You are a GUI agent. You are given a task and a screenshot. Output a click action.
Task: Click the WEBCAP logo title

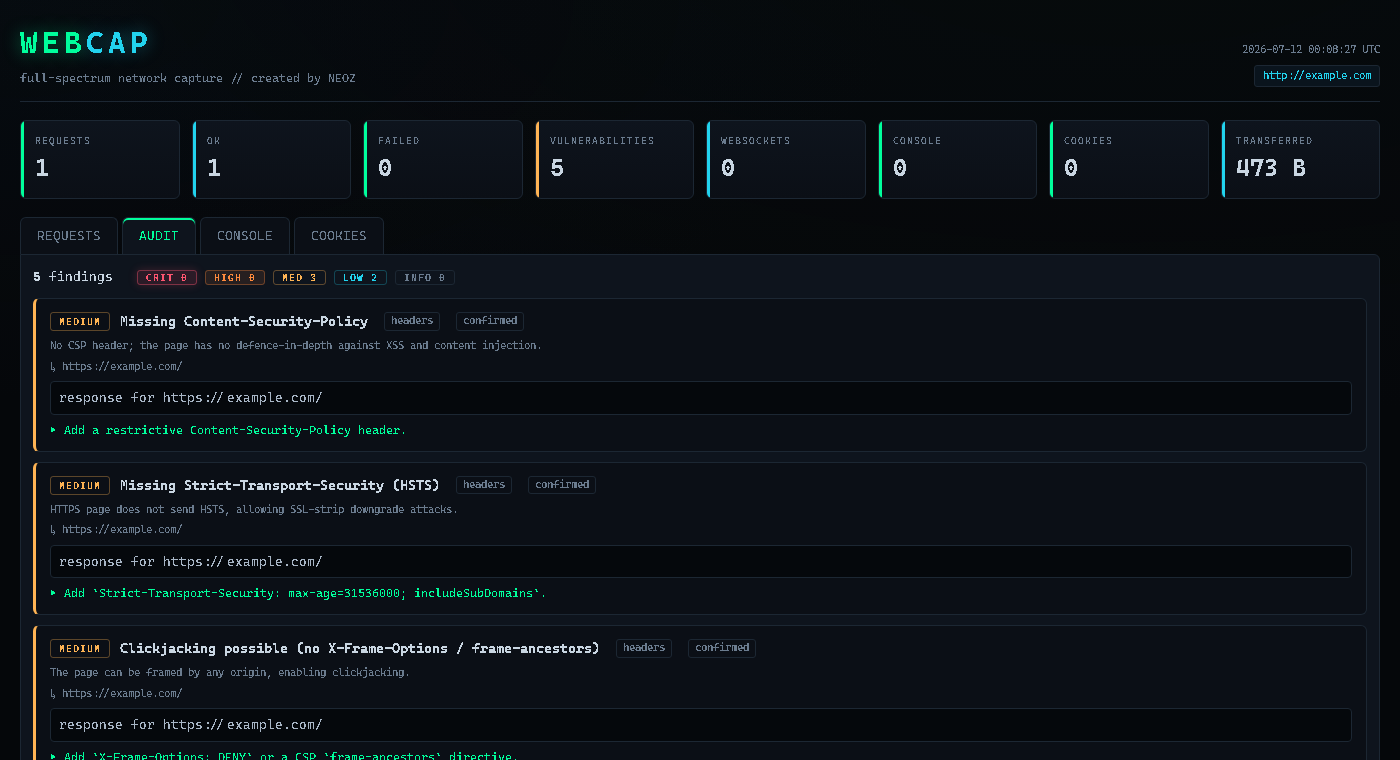85,43
